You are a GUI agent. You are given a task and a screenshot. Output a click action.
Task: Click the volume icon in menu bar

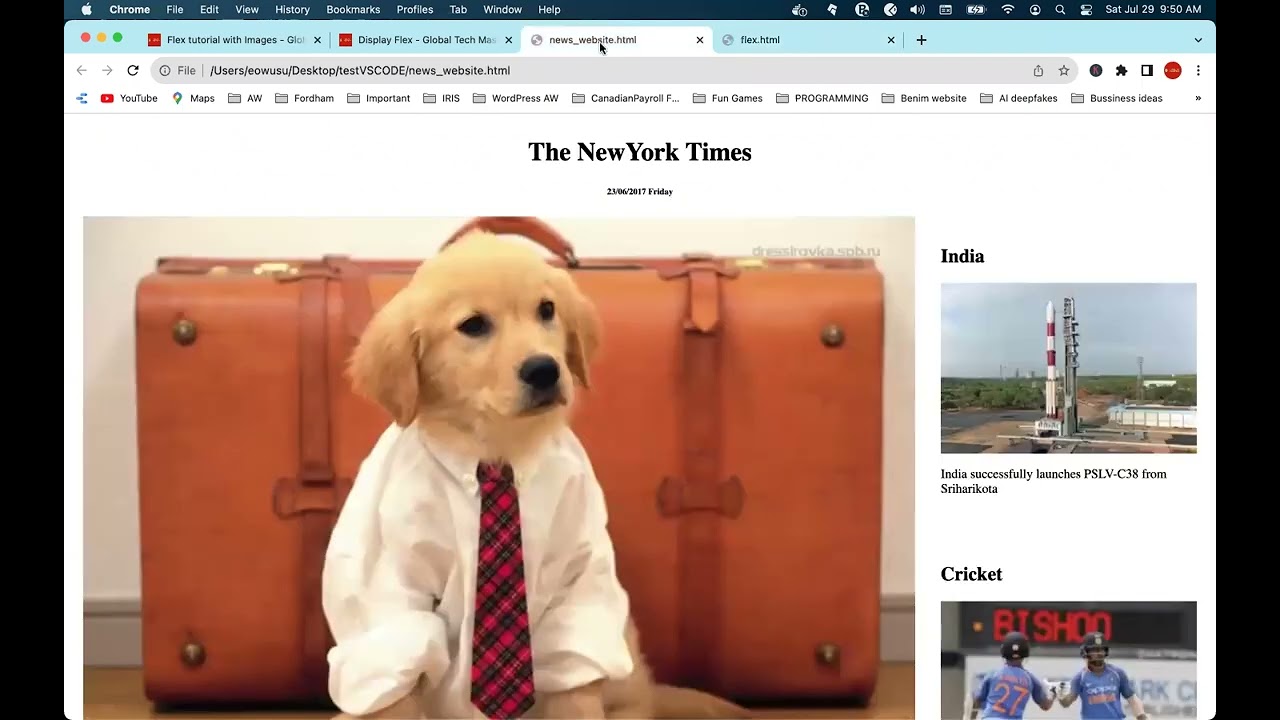pyautogui.click(x=918, y=10)
